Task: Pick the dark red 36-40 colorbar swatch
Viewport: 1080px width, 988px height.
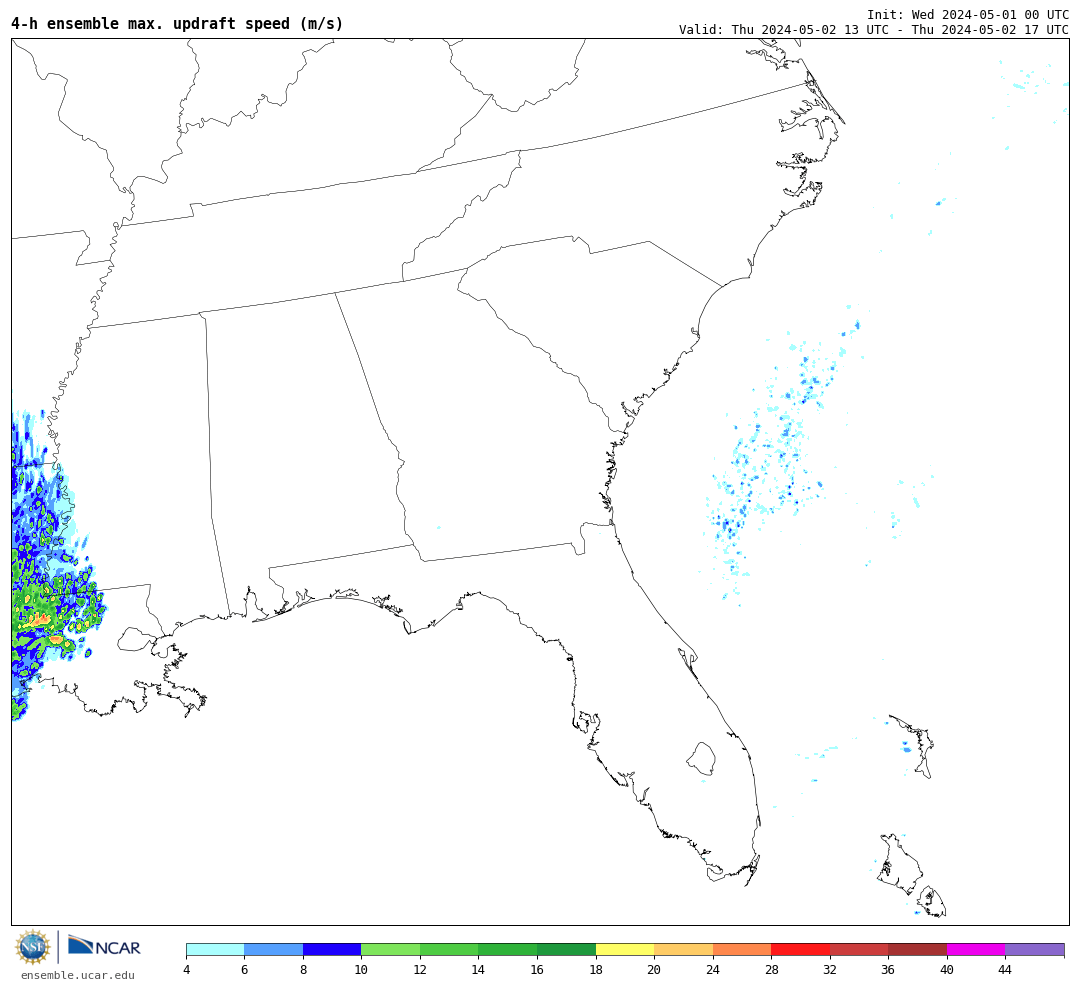Action: click(x=917, y=949)
